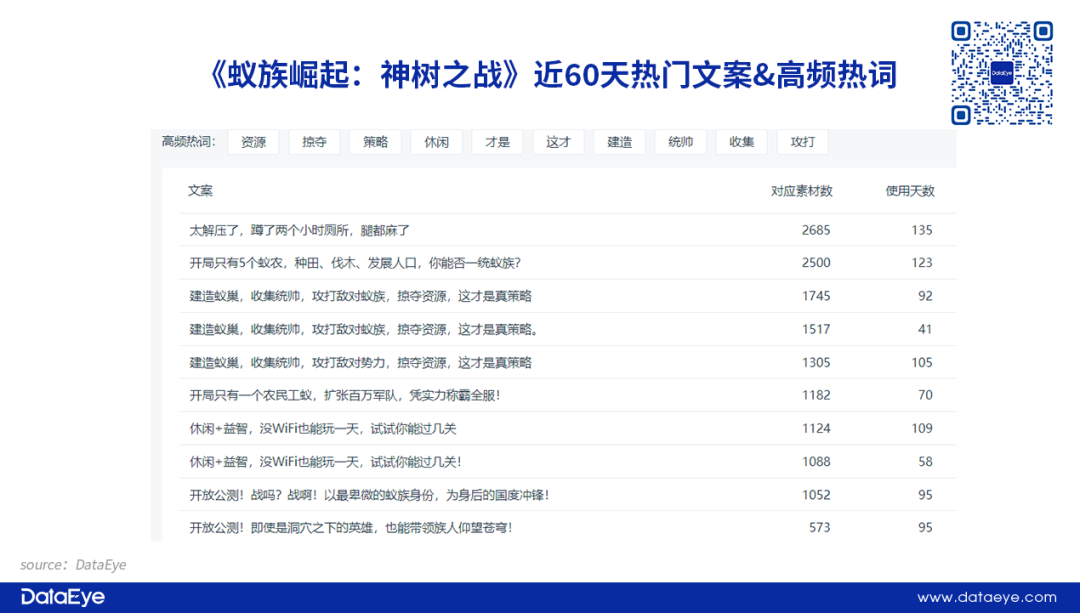
Task: Click the usage days value 123
Action: click(x=922, y=263)
